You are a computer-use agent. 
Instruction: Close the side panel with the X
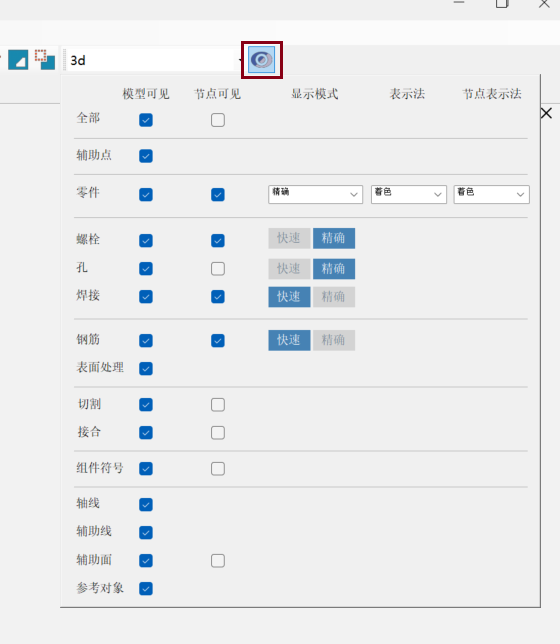click(546, 113)
